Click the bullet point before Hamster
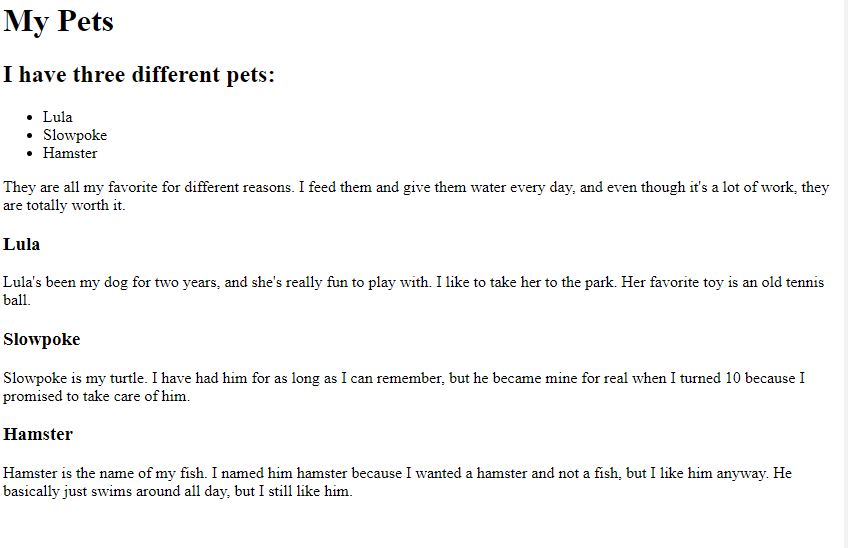The height and width of the screenshot is (548, 848). (x=32, y=154)
